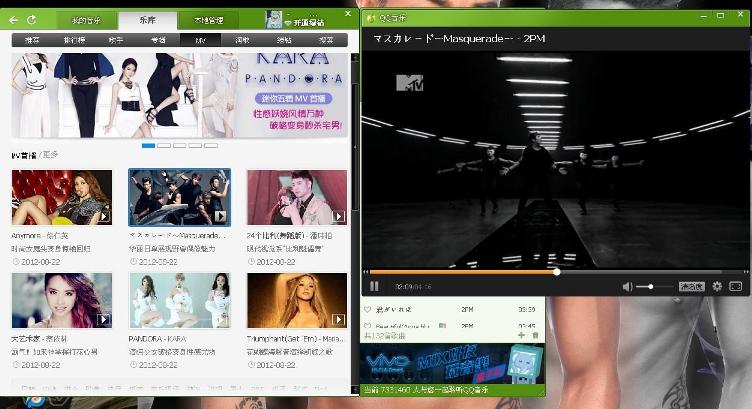
Task: Pause the playing 2PM video
Action: [x=374, y=286]
